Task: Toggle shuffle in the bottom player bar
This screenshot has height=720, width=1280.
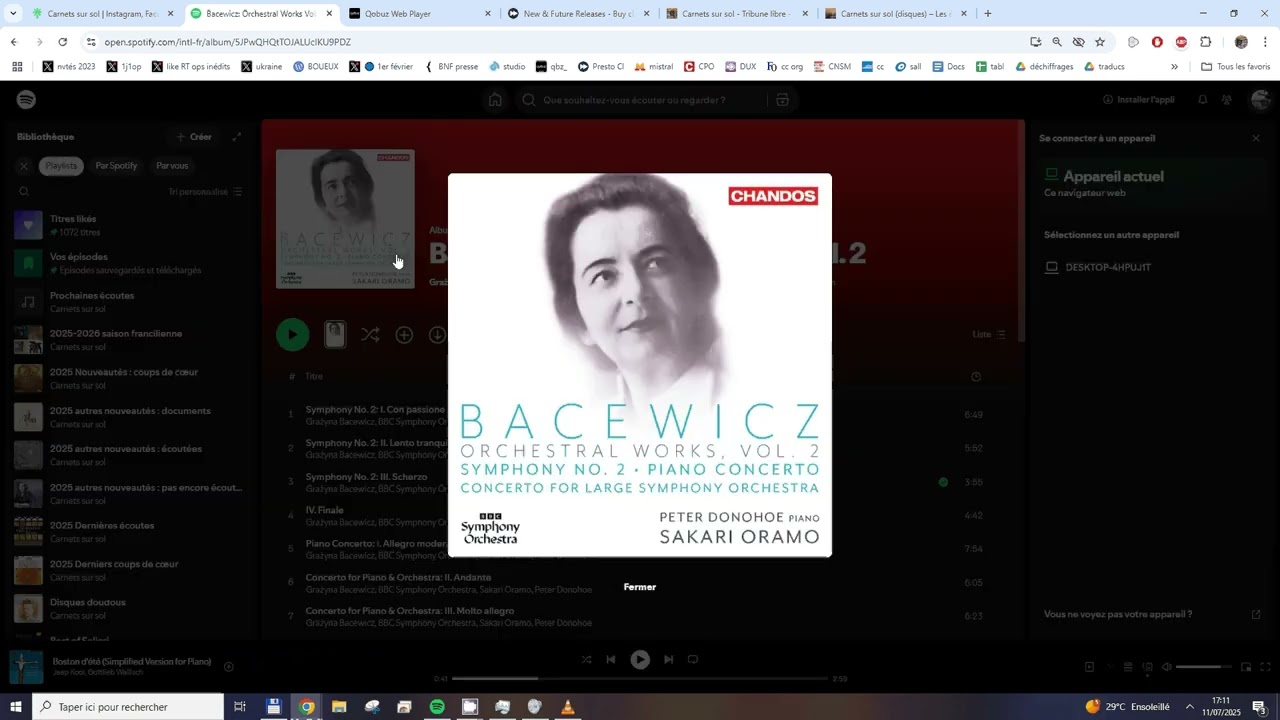Action: (586, 660)
